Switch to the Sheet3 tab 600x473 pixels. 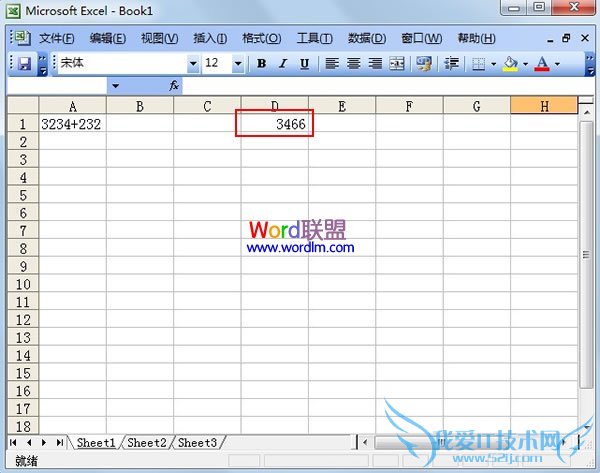coord(197,443)
